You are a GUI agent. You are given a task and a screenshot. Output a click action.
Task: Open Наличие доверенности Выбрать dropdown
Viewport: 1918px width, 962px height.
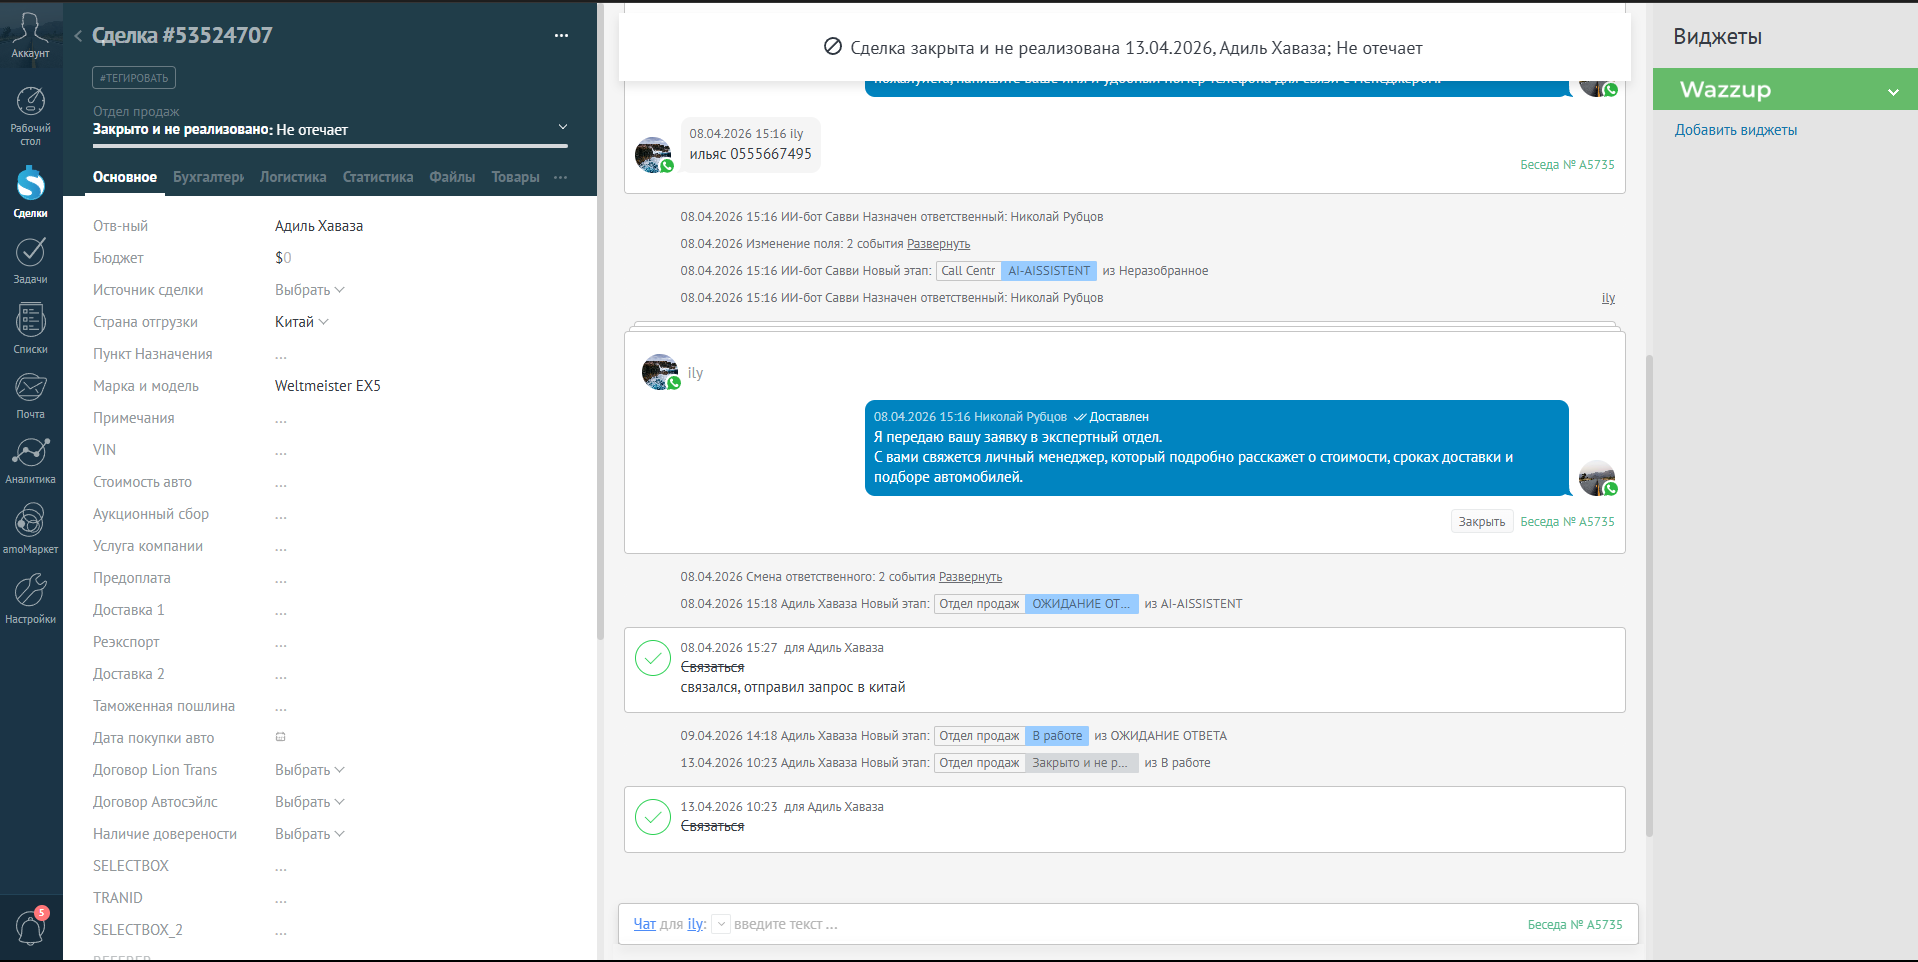coord(309,834)
